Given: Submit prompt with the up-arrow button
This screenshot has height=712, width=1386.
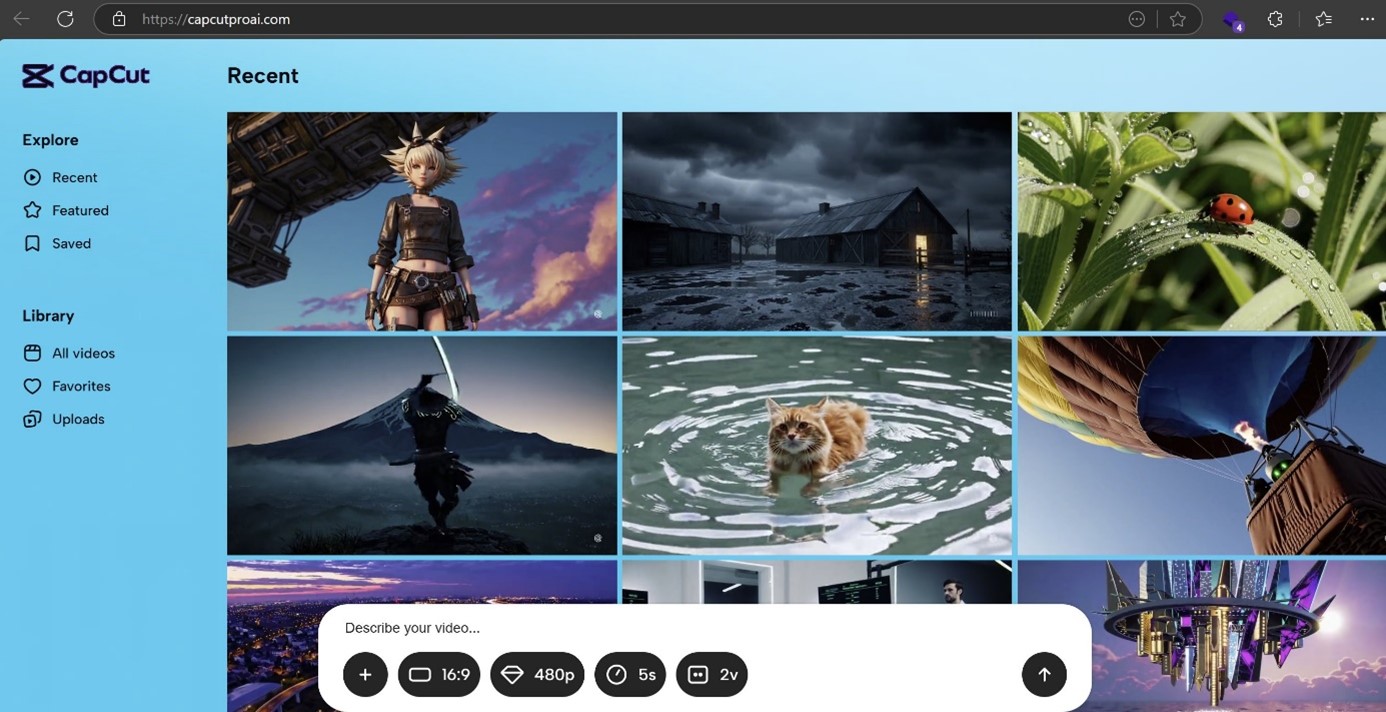Looking at the screenshot, I should click(1044, 674).
